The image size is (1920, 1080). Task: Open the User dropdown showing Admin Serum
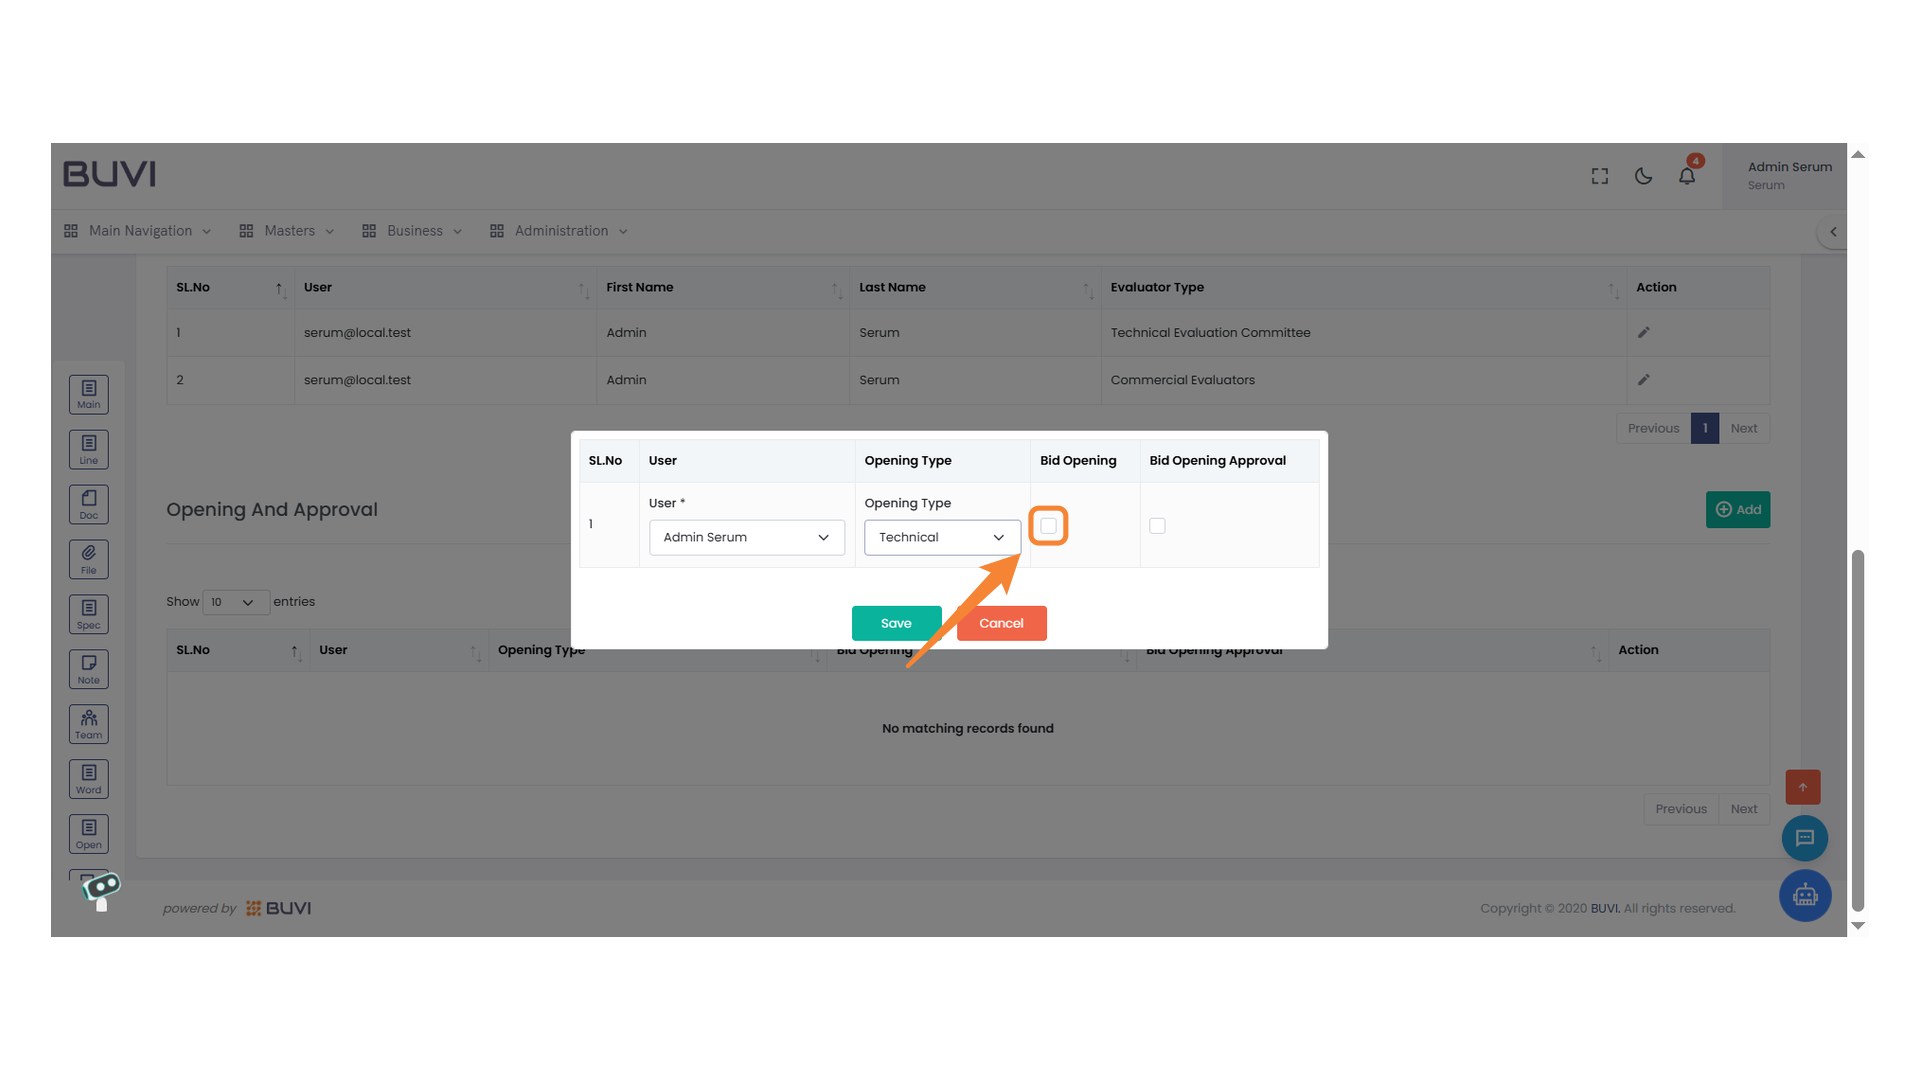coord(746,537)
